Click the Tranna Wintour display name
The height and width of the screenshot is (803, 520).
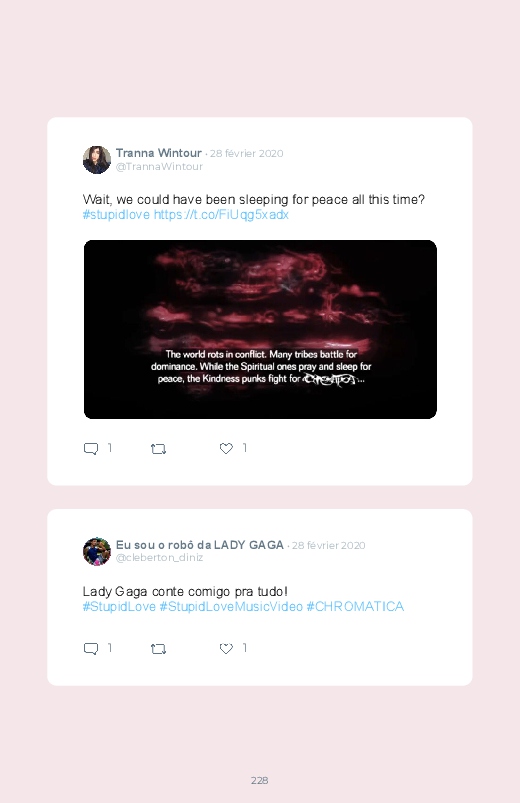159,153
